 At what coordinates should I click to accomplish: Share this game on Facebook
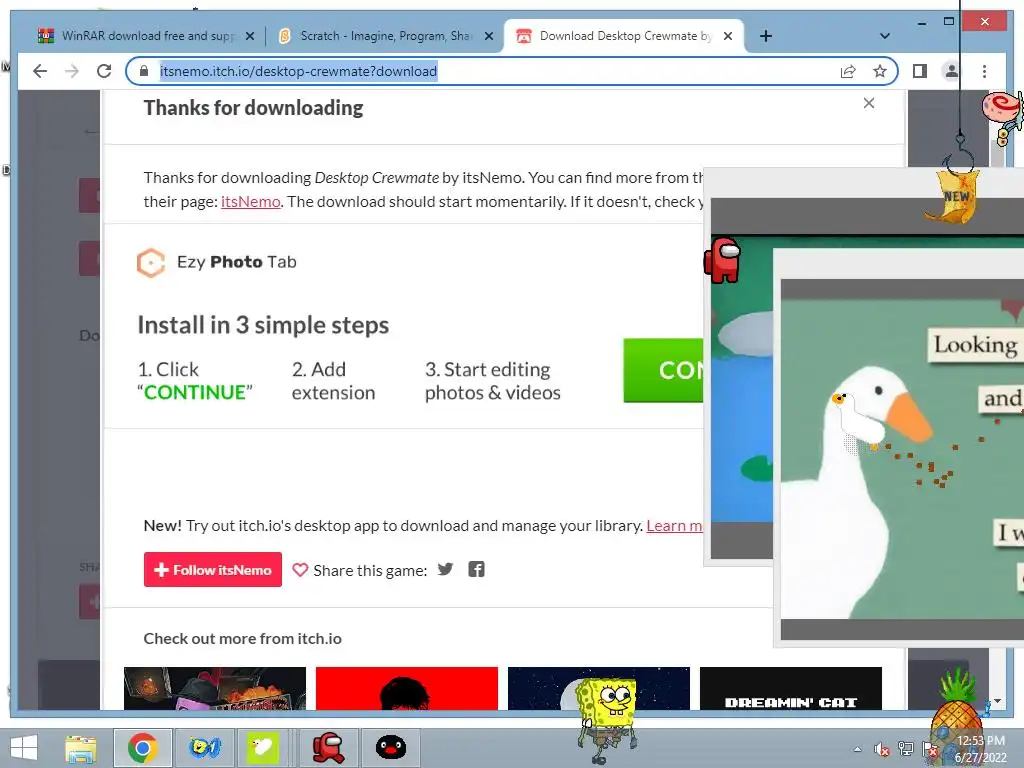point(477,569)
